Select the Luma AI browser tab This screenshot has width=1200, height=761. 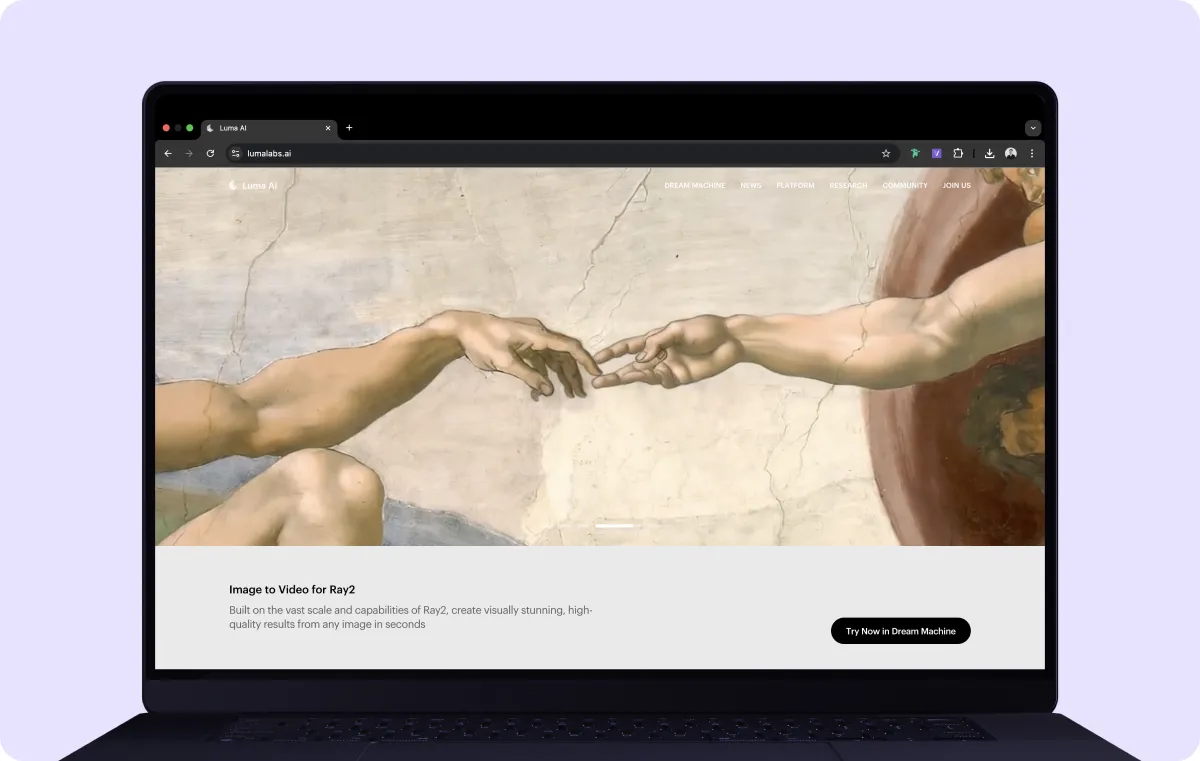[268, 128]
